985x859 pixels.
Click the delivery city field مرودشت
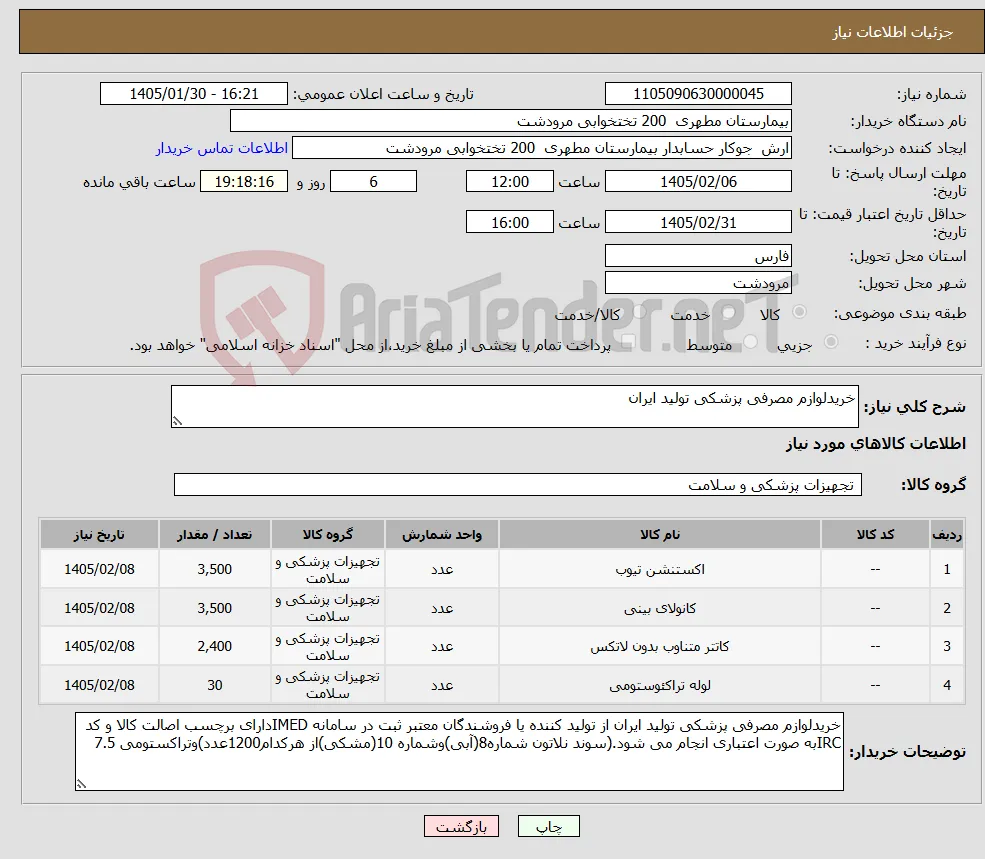pyautogui.click(x=698, y=283)
